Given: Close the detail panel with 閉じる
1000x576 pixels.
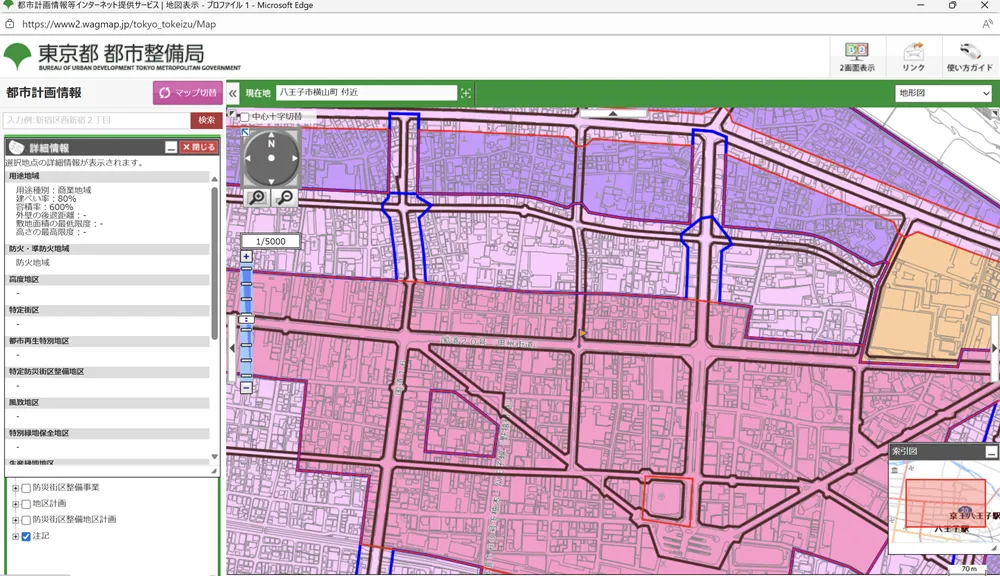Looking at the screenshot, I should point(198,147).
